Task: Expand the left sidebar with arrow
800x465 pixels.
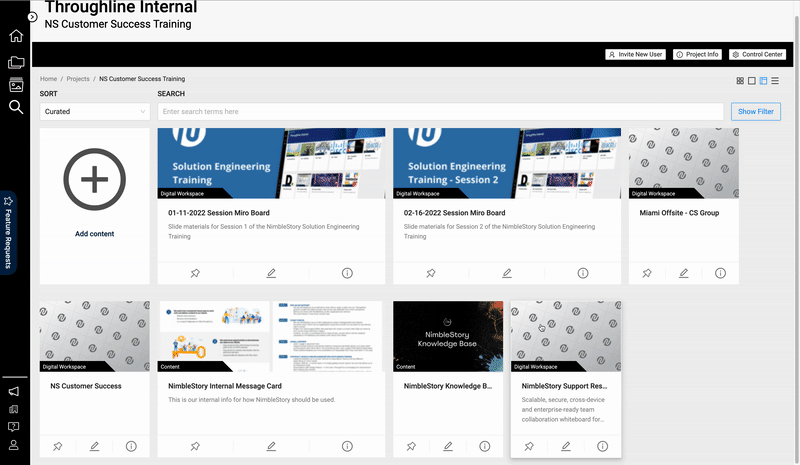Action: (x=33, y=17)
